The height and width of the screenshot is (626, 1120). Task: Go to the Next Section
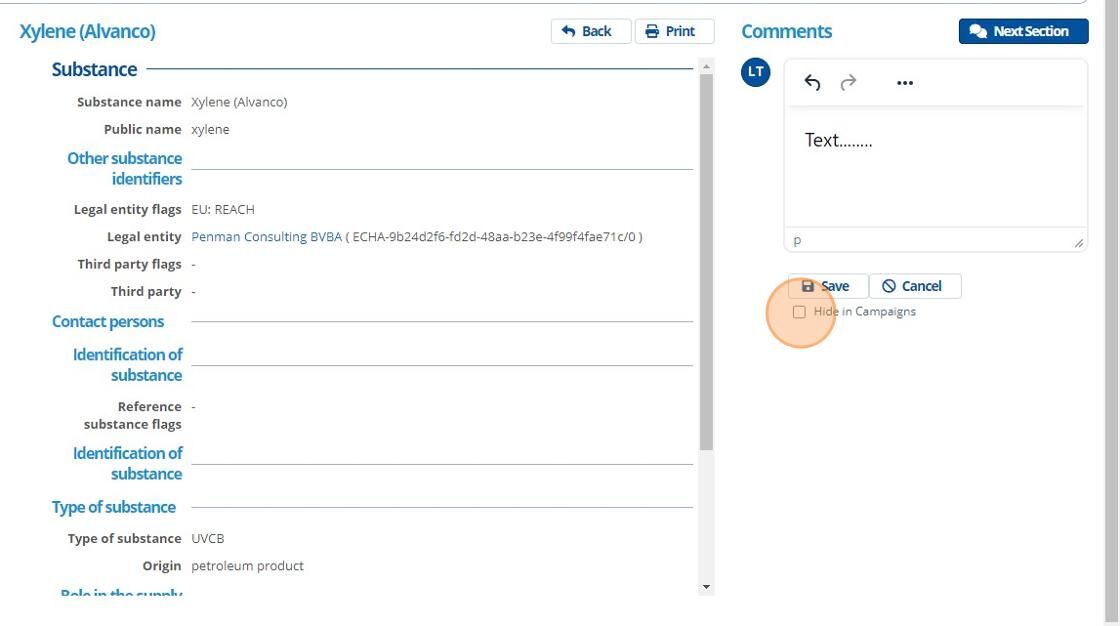(x=1022, y=31)
